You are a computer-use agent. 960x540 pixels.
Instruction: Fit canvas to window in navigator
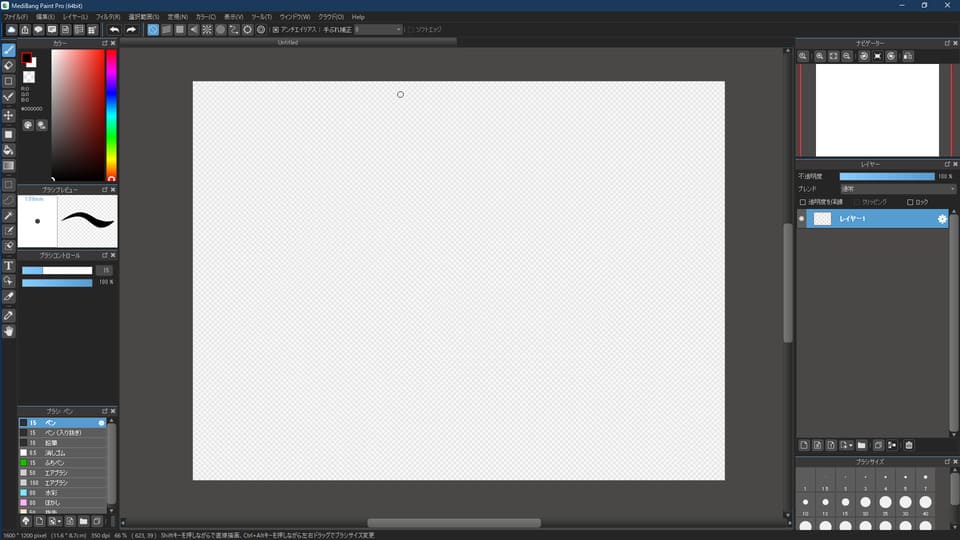click(833, 56)
